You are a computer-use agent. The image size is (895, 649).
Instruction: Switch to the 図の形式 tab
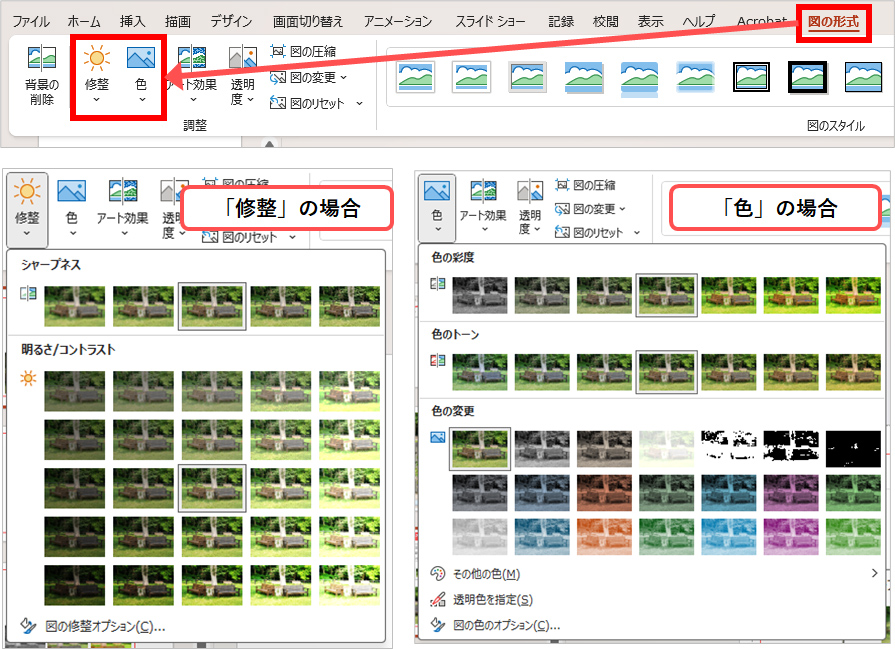tap(833, 22)
